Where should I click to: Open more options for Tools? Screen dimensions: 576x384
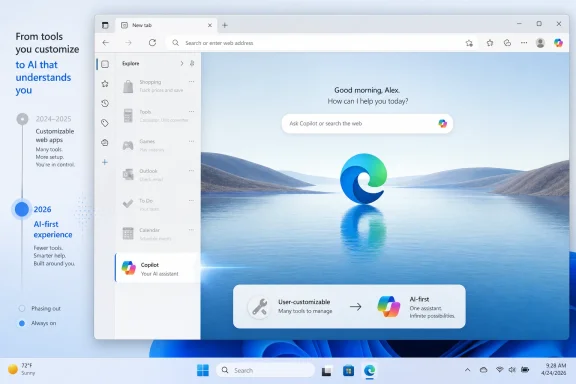(191, 111)
